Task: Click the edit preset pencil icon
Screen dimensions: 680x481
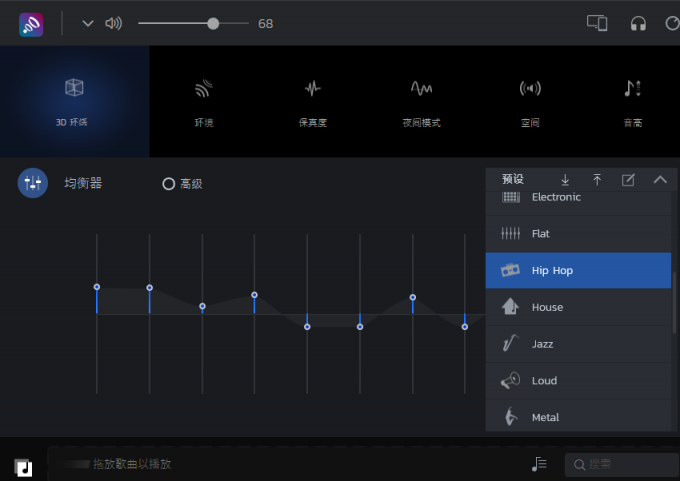Action: click(628, 180)
